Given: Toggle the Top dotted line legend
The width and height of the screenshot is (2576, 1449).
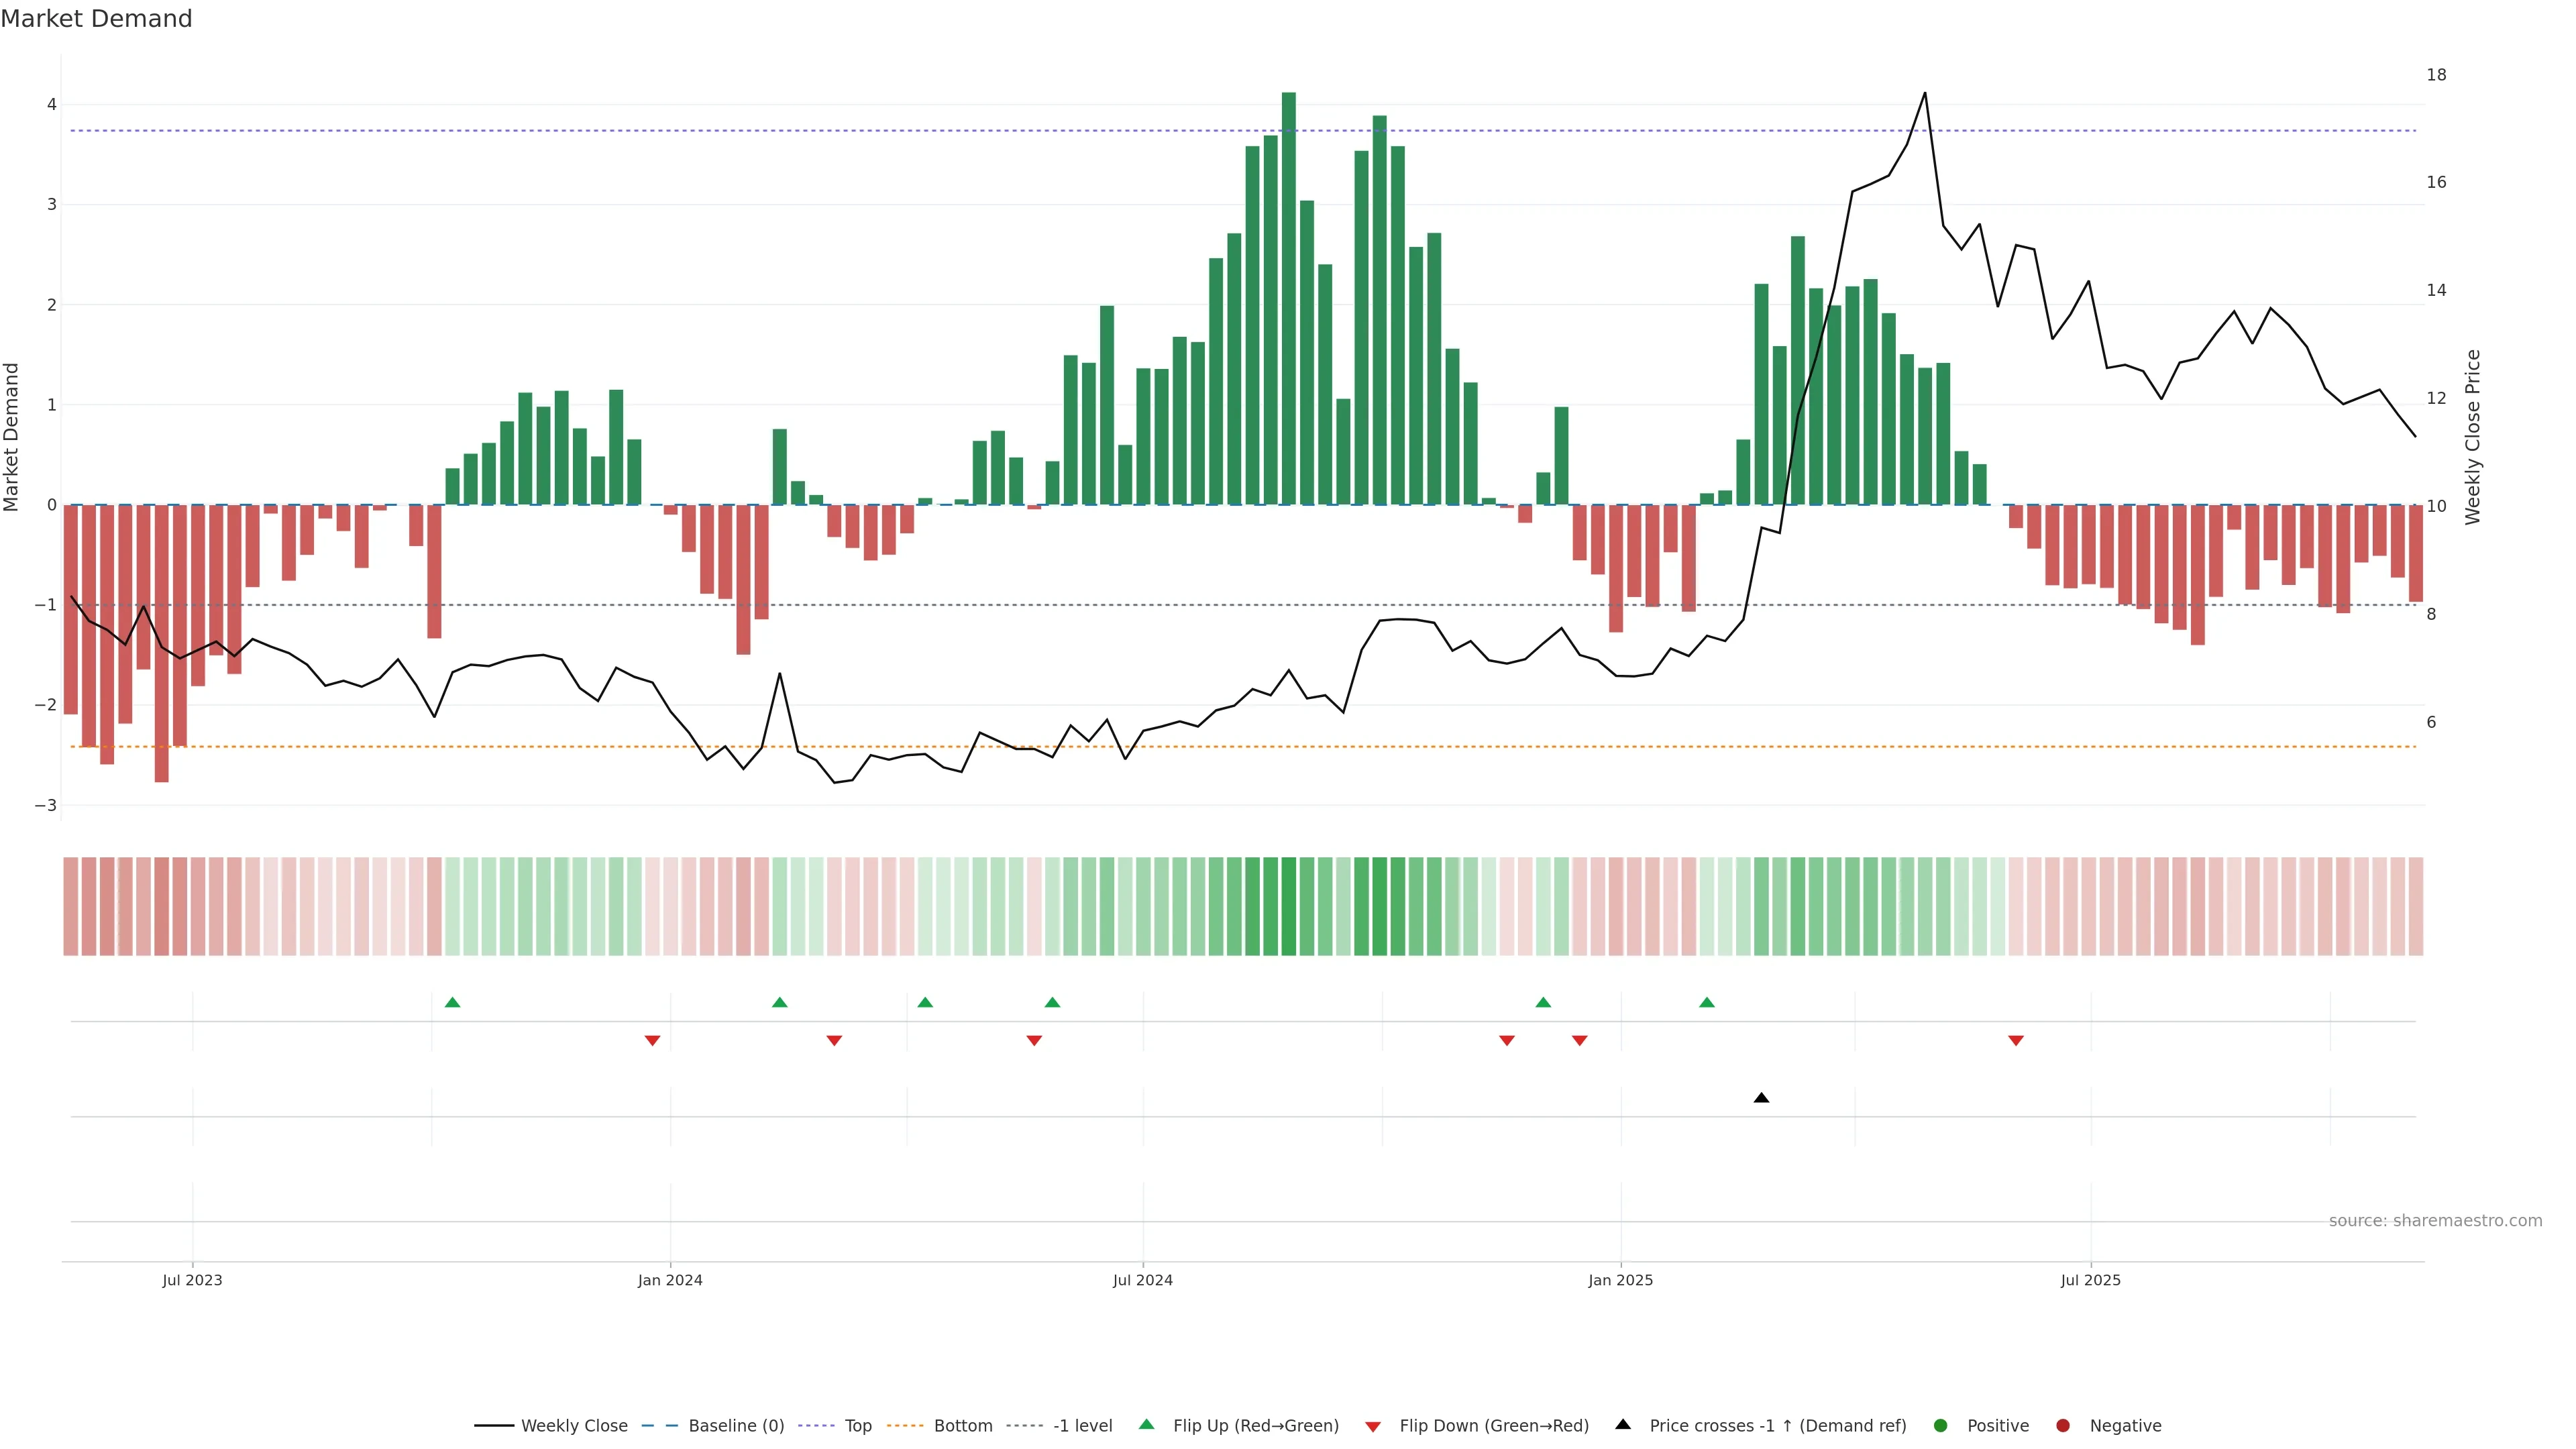Looking at the screenshot, I should coord(857,1426).
